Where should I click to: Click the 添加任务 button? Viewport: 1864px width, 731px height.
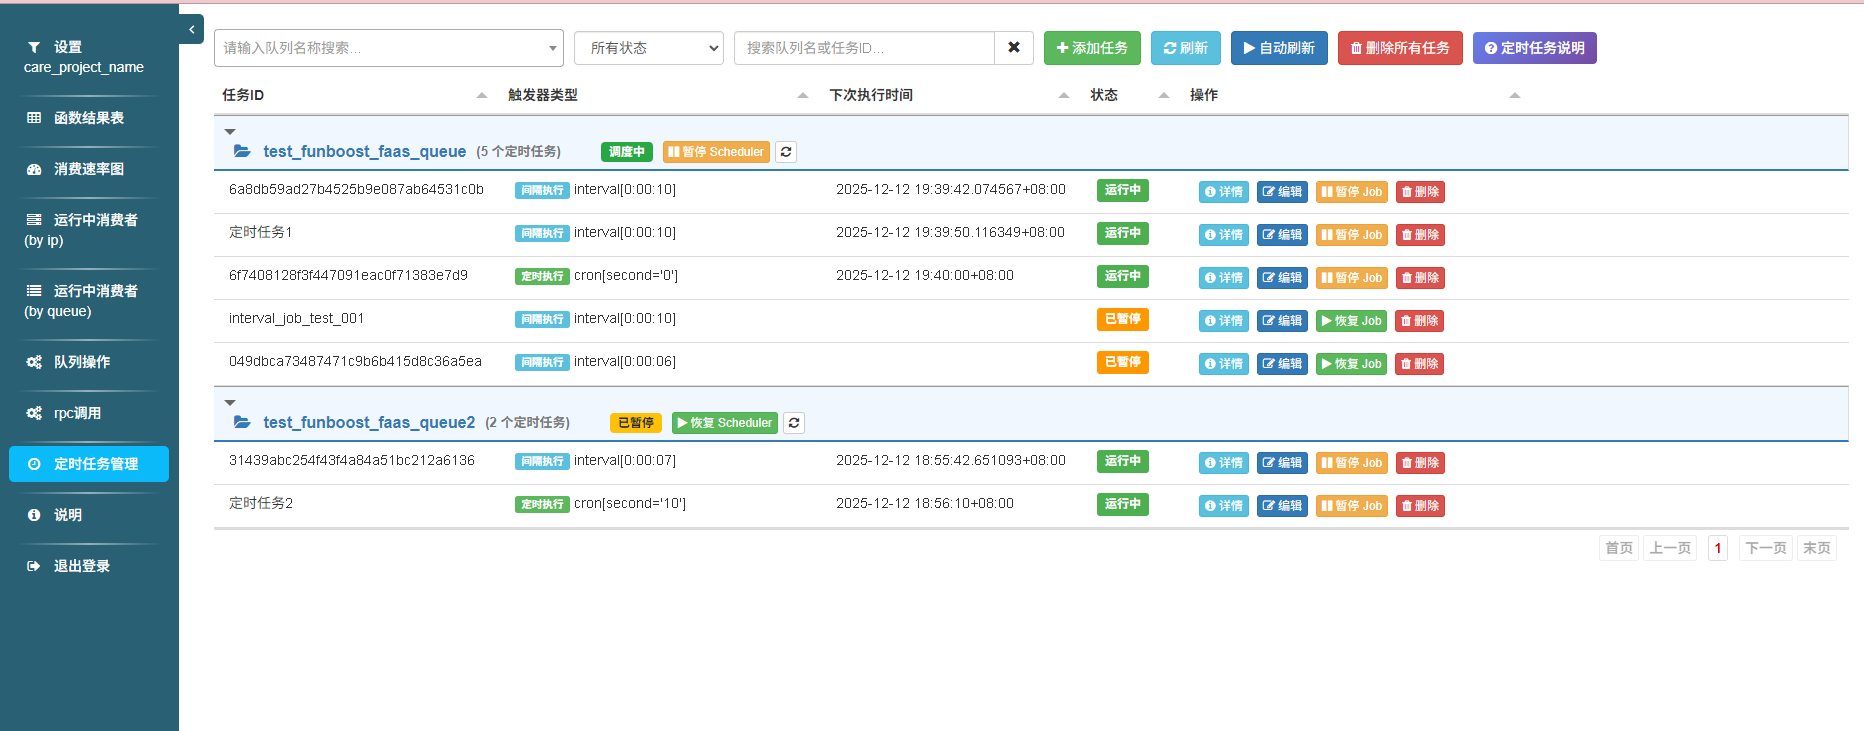click(x=1092, y=48)
